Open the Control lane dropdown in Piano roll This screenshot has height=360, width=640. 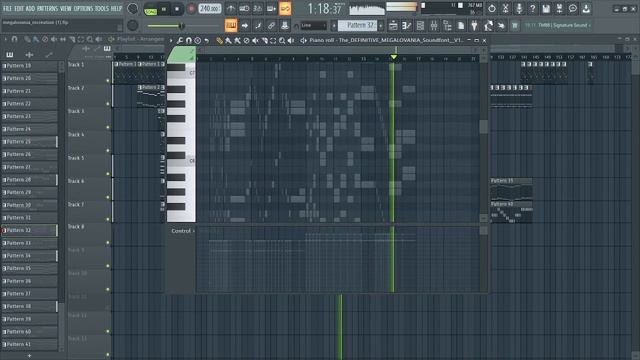coord(182,231)
